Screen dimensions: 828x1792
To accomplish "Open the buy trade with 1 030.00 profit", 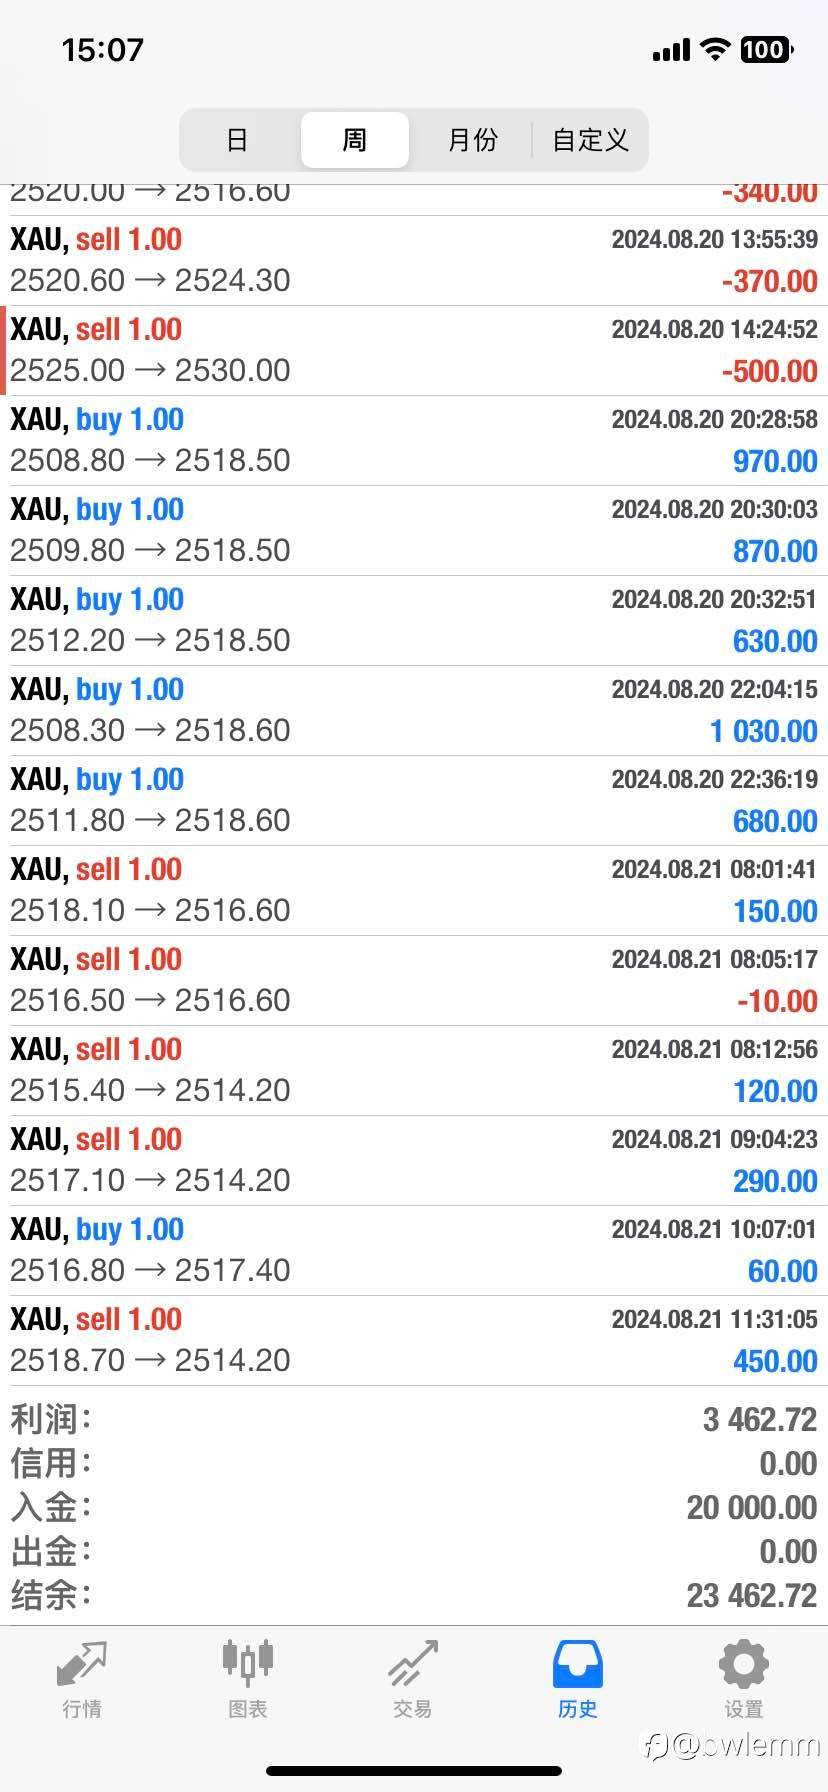I will click(x=414, y=710).
